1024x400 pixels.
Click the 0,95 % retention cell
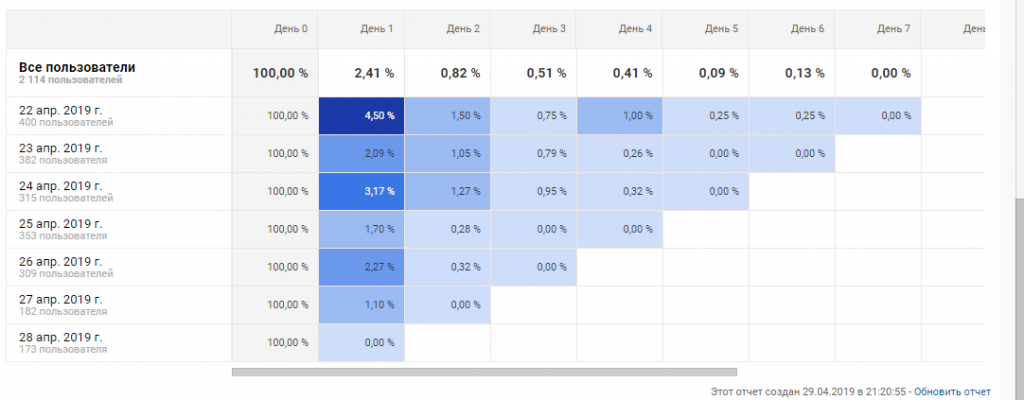pyautogui.click(x=534, y=191)
